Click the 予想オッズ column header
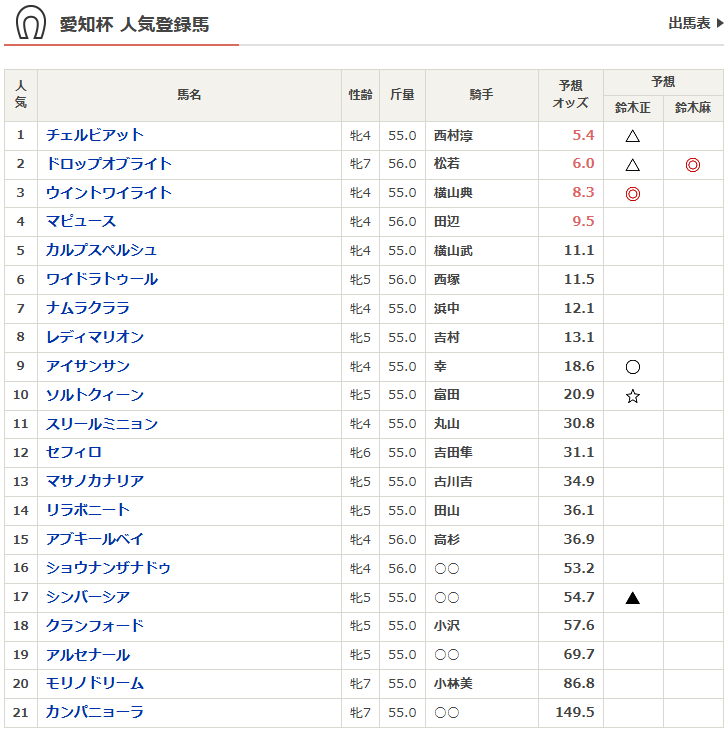The height and width of the screenshot is (732, 728). pyautogui.click(x=573, y=95)
